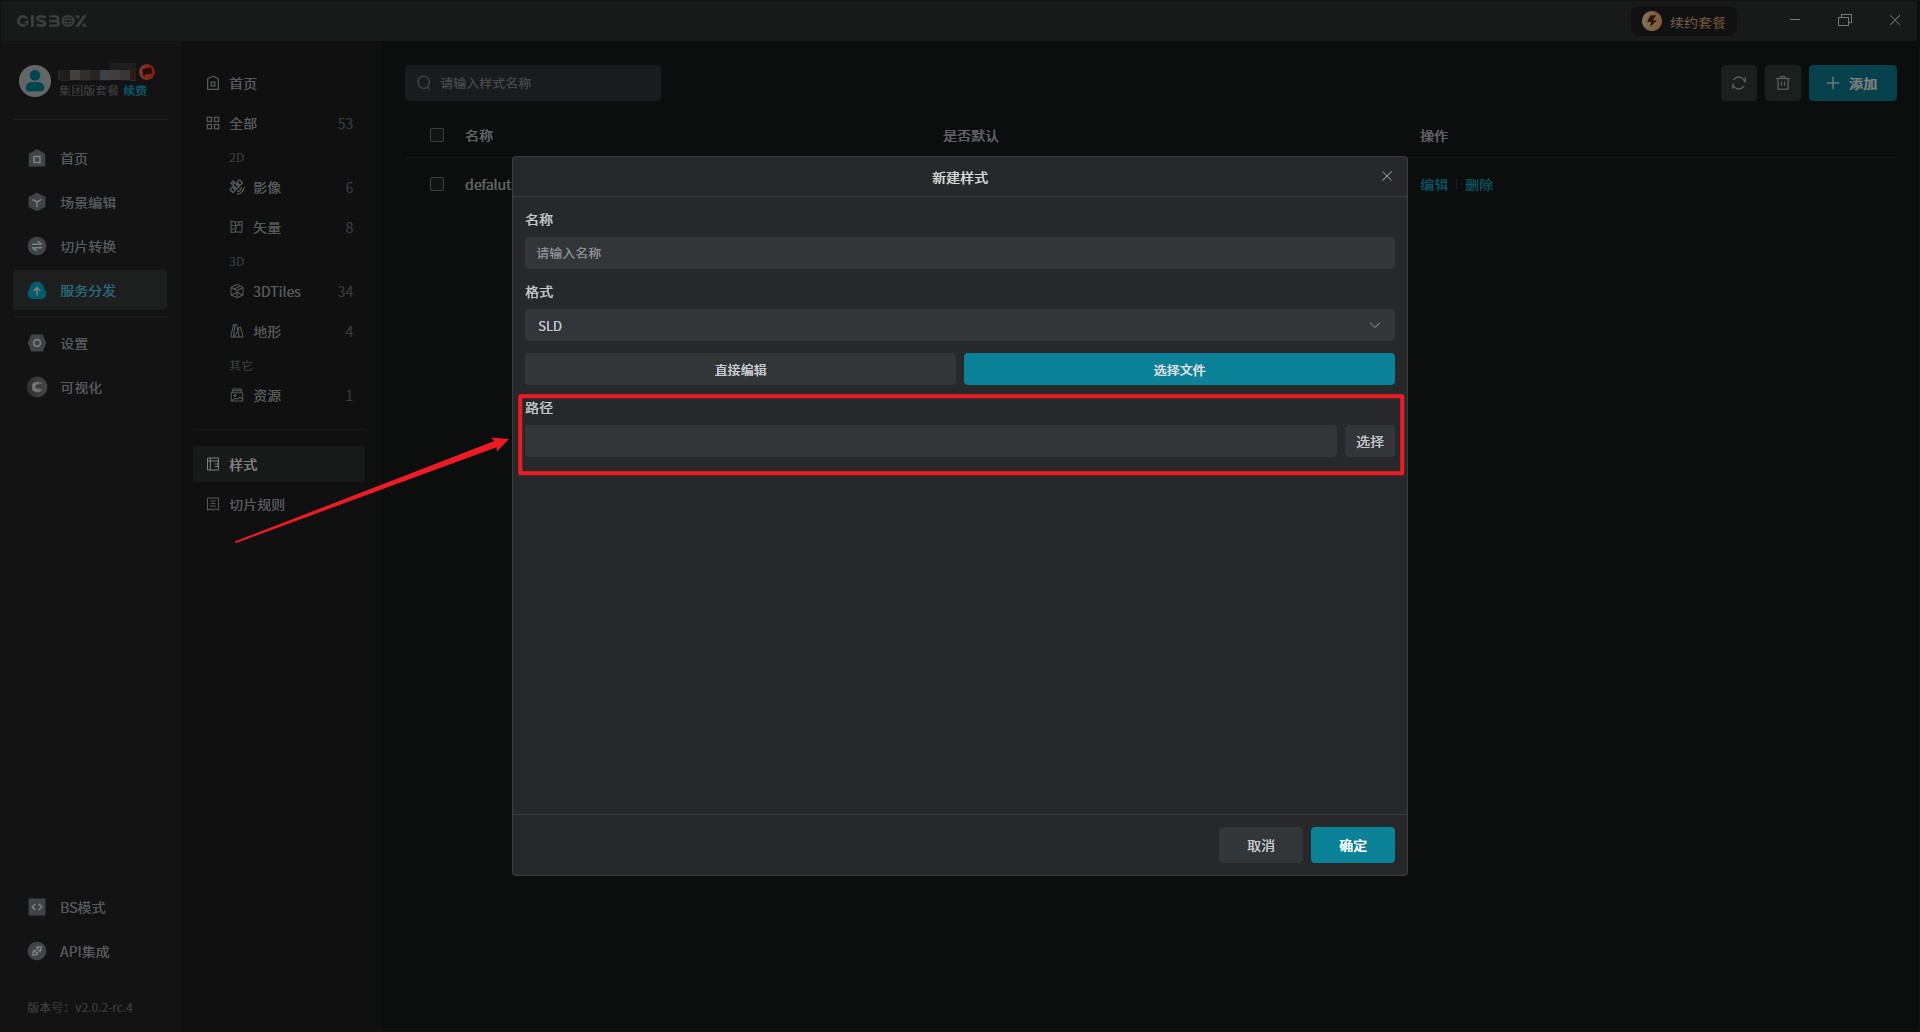Image resolution: width=1920 pixels, height=1032 pixels.
Task: Click the 选择 button beside the path field
Action: [x=1369, y=441]
